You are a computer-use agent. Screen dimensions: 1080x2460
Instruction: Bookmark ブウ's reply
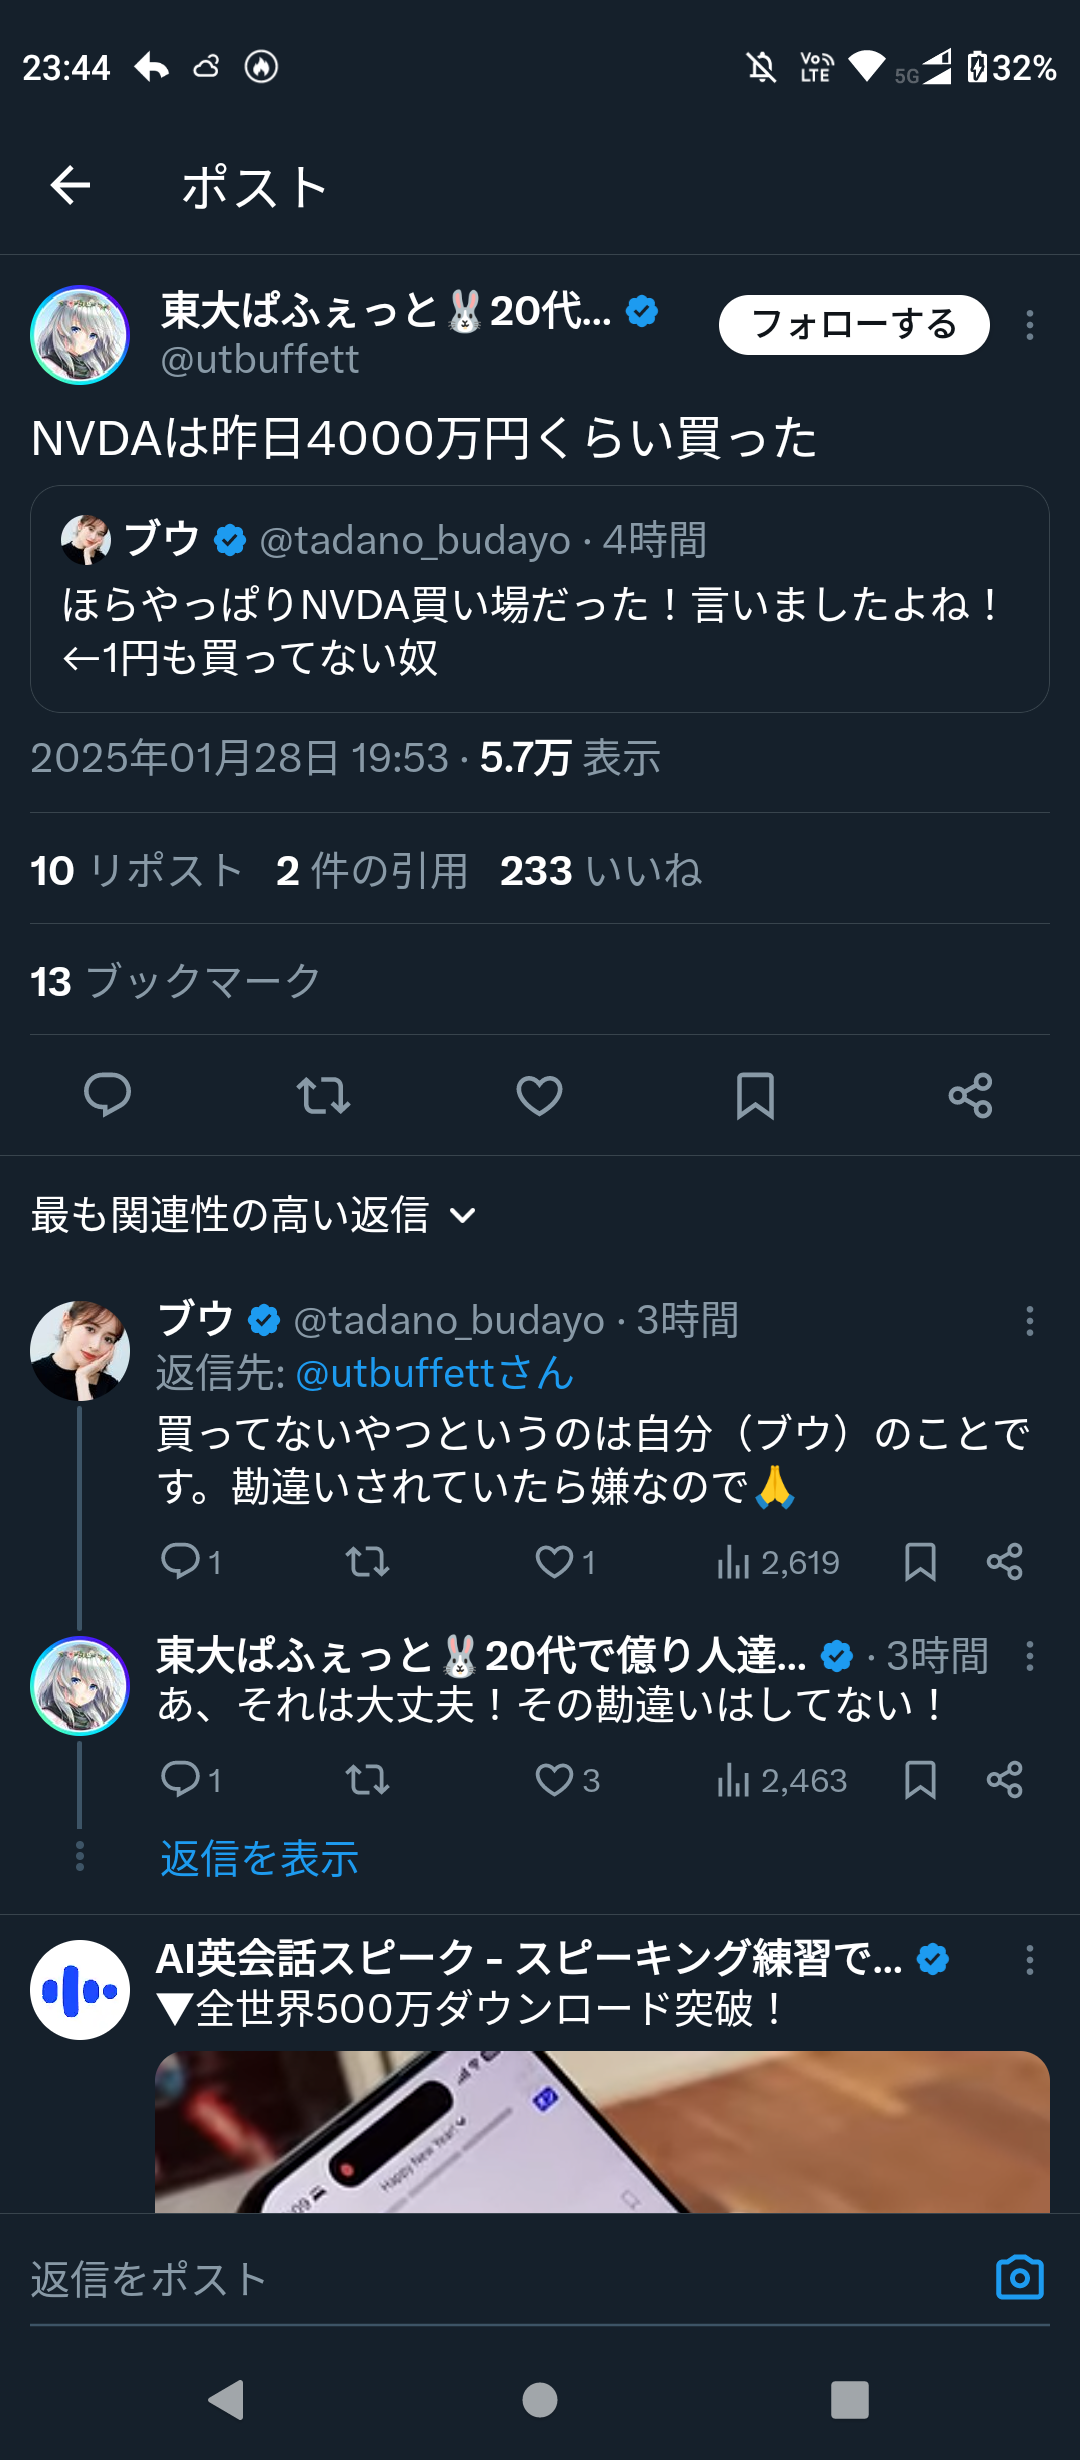click(920, 1562)
